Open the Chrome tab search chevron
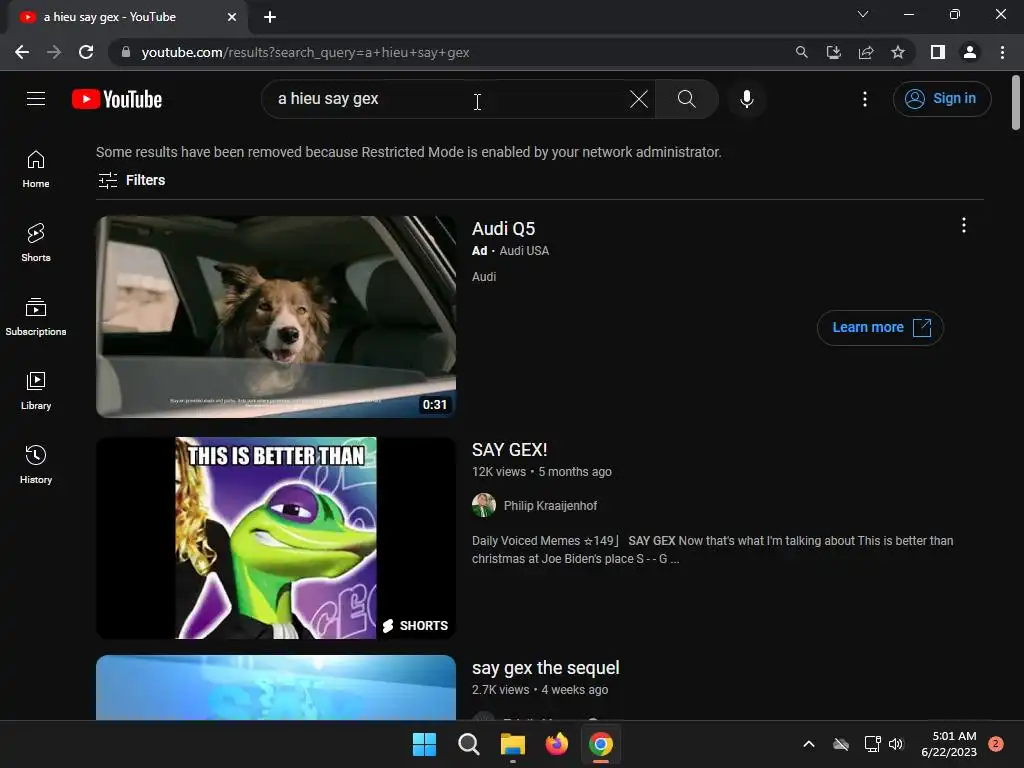This screenshot has width=1024, height=768. click(863, 14)
